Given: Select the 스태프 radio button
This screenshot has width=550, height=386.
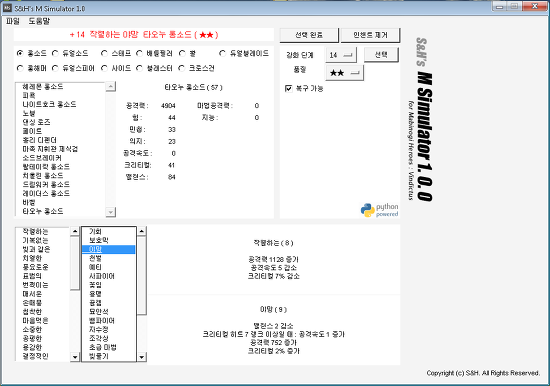Looking at the screenshot, I should pyautogui.click(x=104, y=53).
